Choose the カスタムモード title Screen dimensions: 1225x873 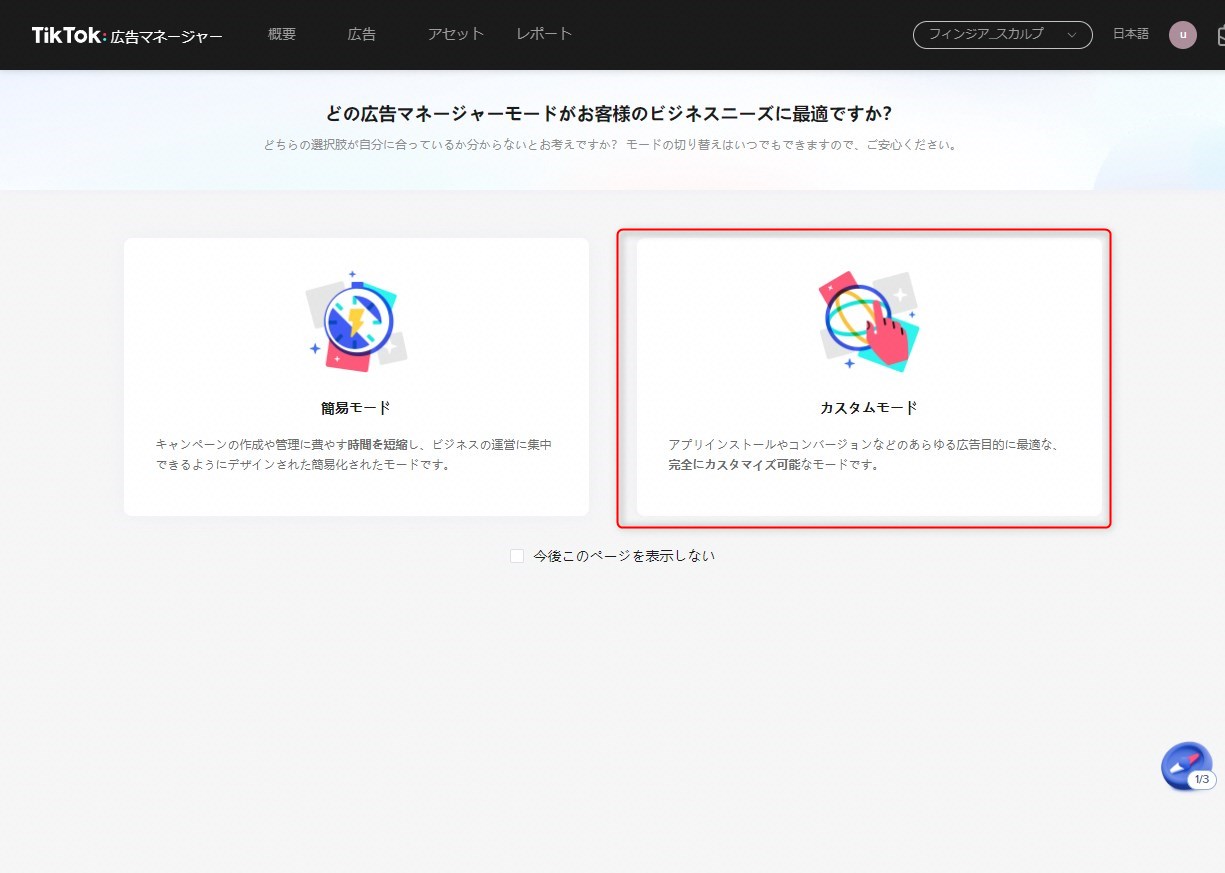(x=868, y=408)
